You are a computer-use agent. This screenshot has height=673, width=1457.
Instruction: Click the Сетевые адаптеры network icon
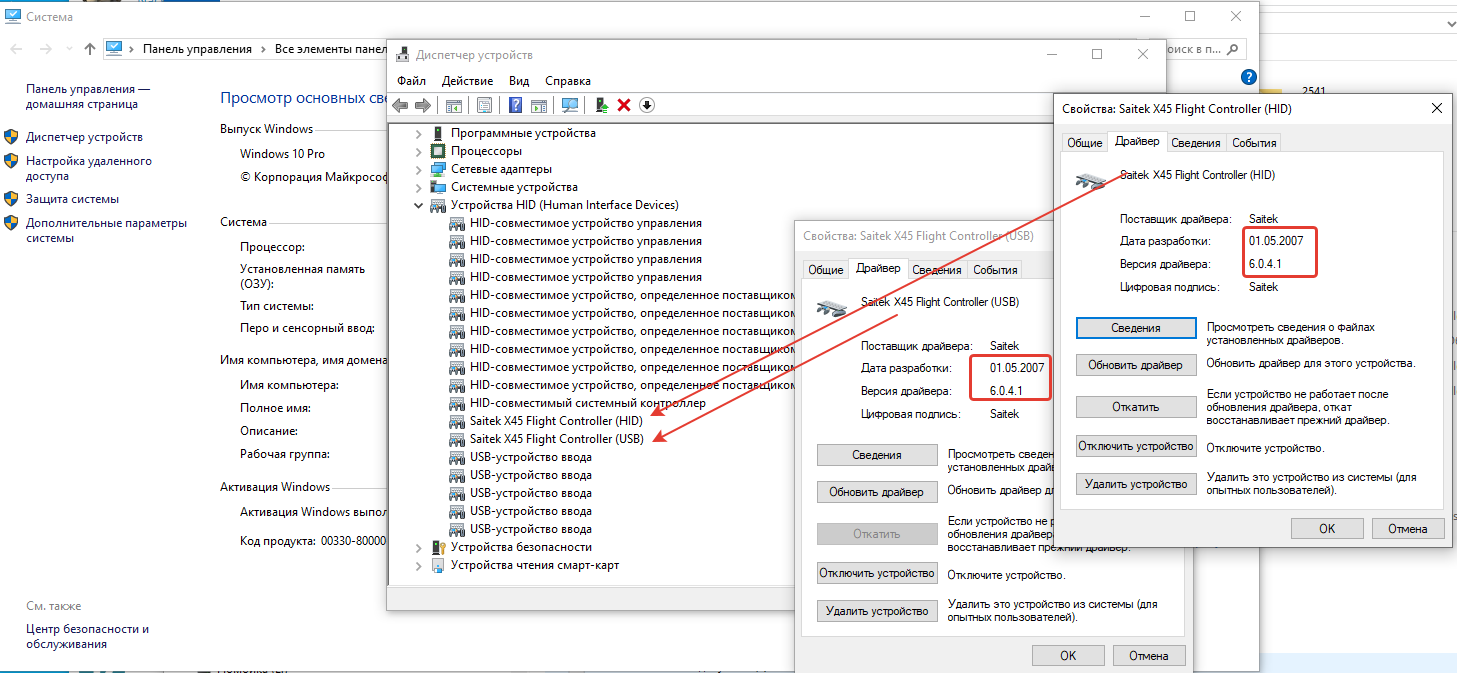[438, 169]
